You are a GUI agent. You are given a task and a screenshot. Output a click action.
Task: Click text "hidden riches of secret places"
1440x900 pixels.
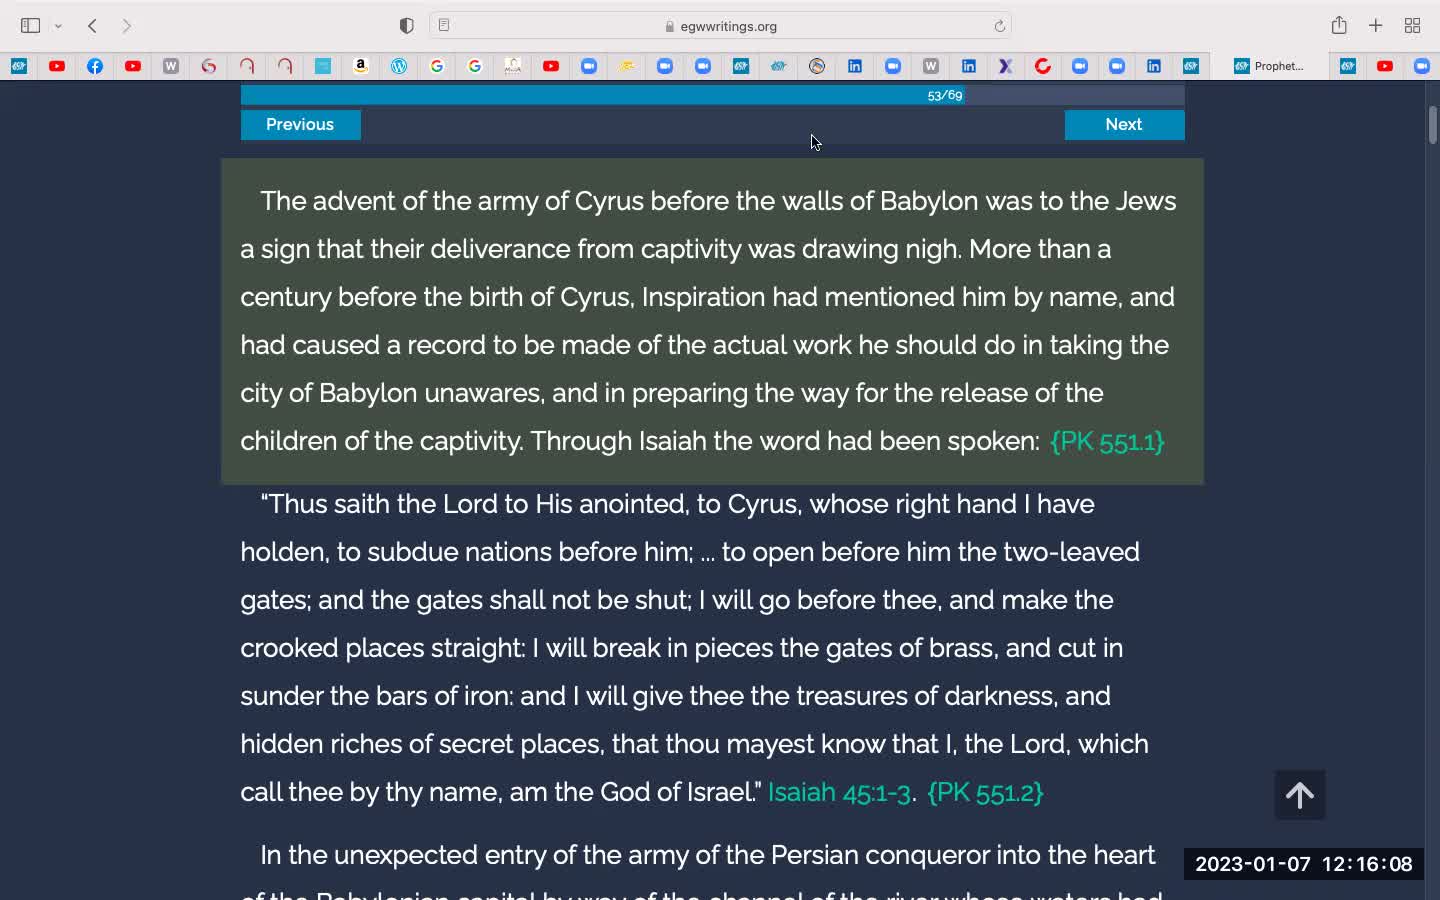(422, 744)
